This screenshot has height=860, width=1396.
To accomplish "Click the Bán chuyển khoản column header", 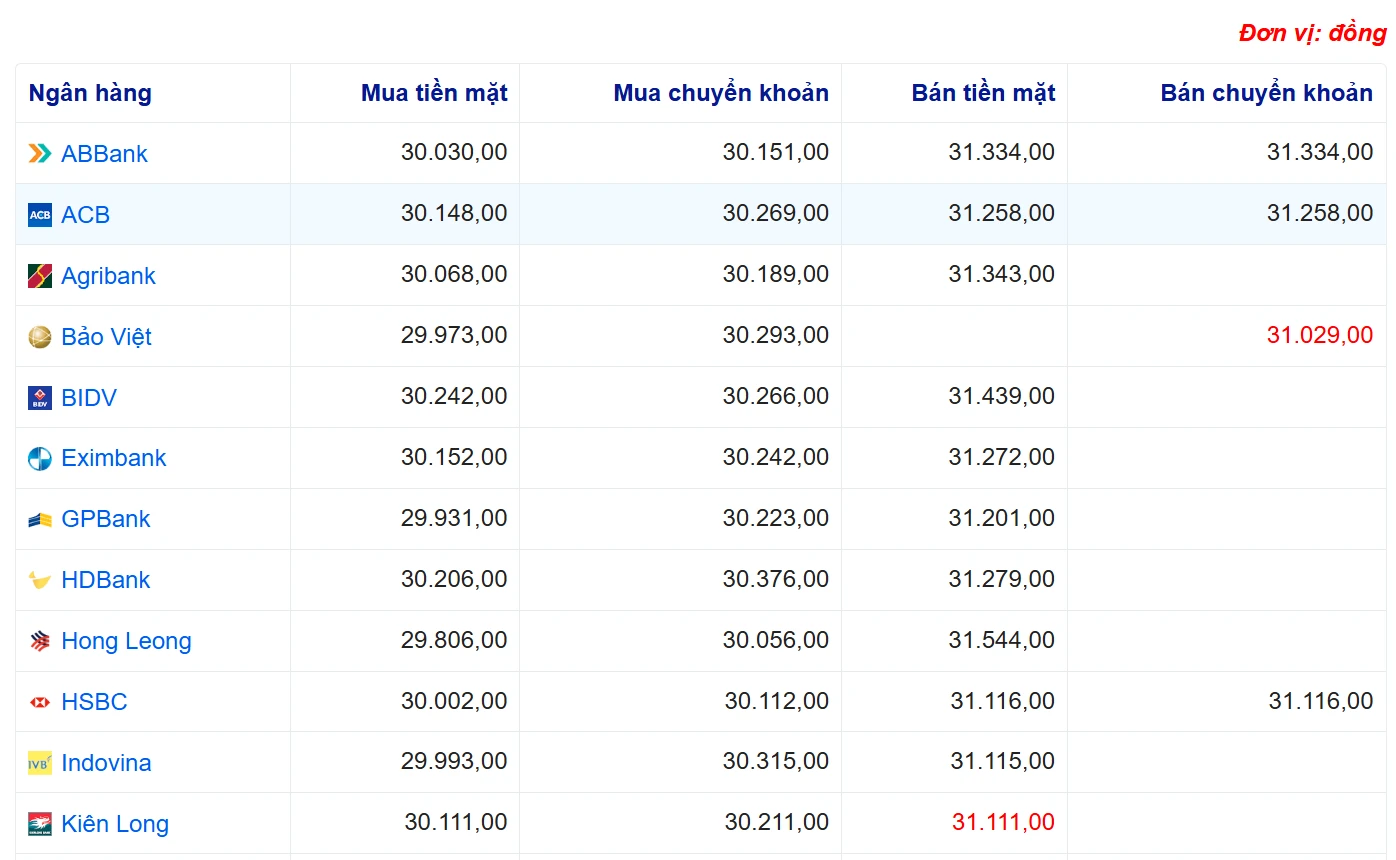I will [1266, 93].
